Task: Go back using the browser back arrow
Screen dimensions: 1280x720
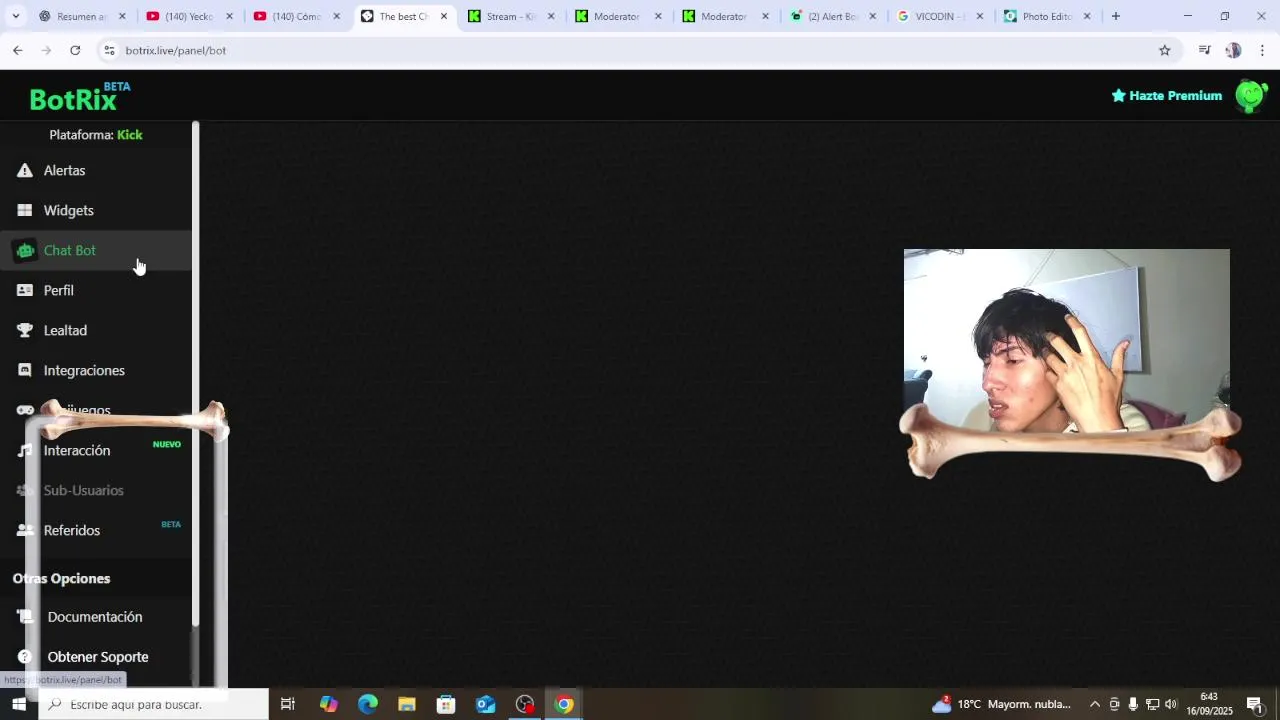Action: (18, 50)
